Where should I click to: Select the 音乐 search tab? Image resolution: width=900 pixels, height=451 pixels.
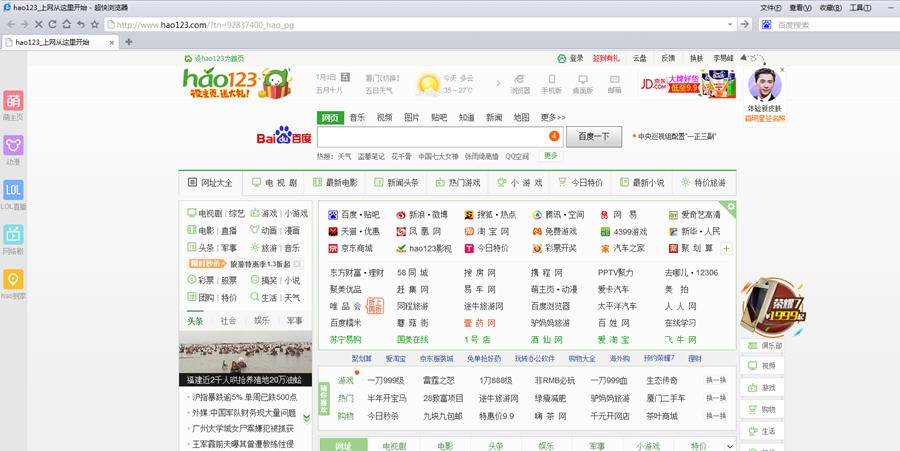point(357,118)
